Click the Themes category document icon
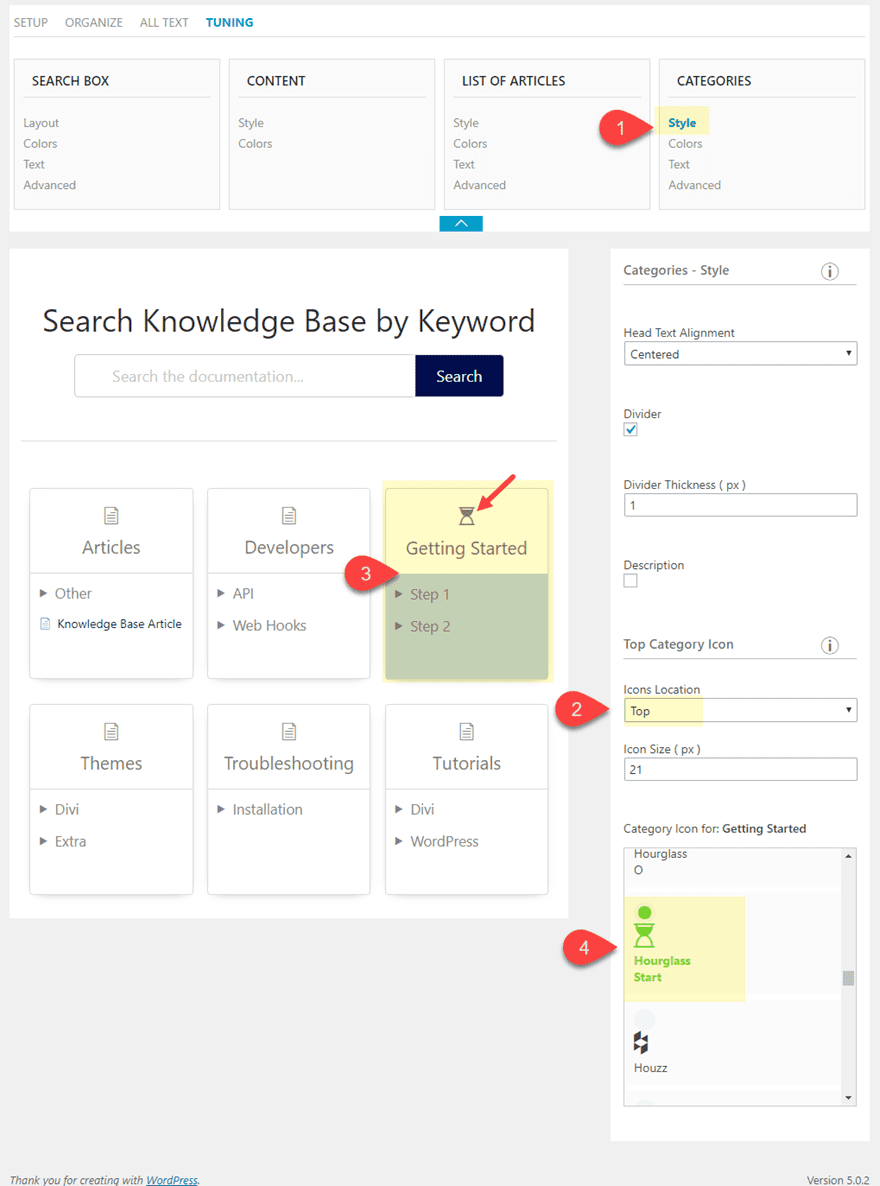The image size is (880, 1186). (x=110, y=730)
